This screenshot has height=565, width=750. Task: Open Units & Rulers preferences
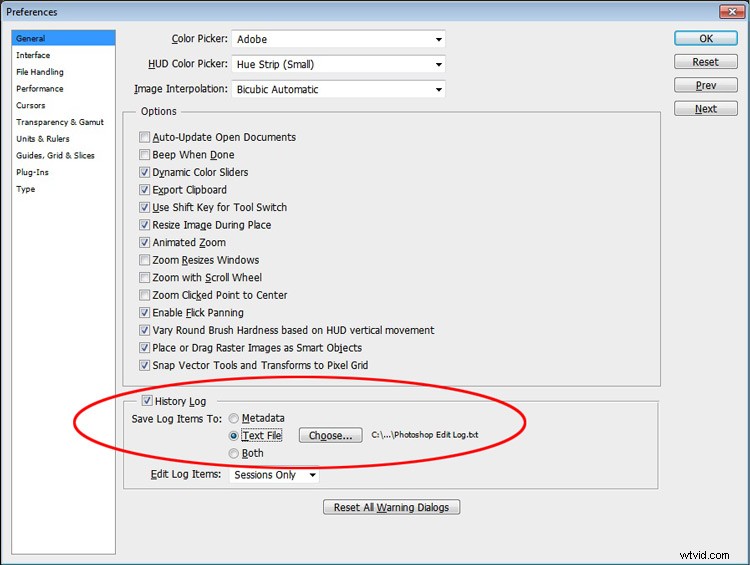[43, 139]
